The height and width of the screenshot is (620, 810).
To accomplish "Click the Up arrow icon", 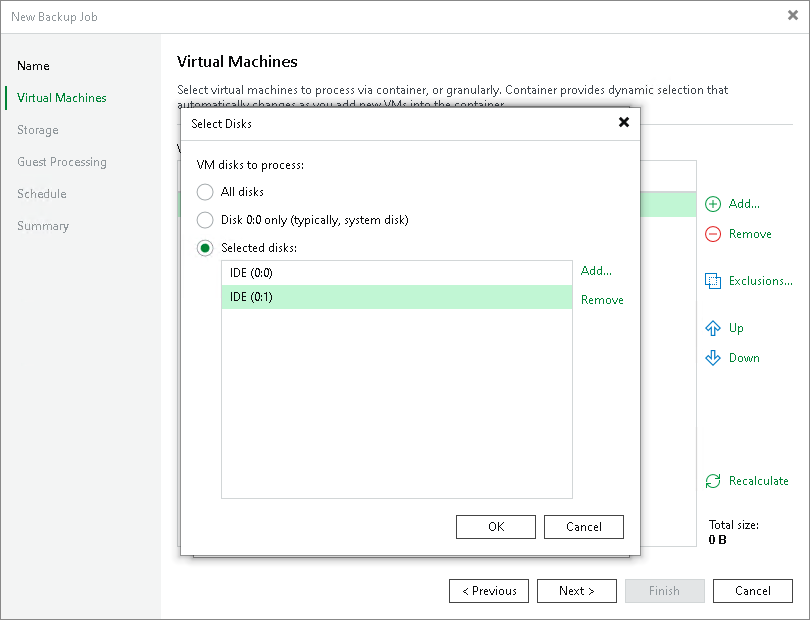I will (x=713, y=328).
